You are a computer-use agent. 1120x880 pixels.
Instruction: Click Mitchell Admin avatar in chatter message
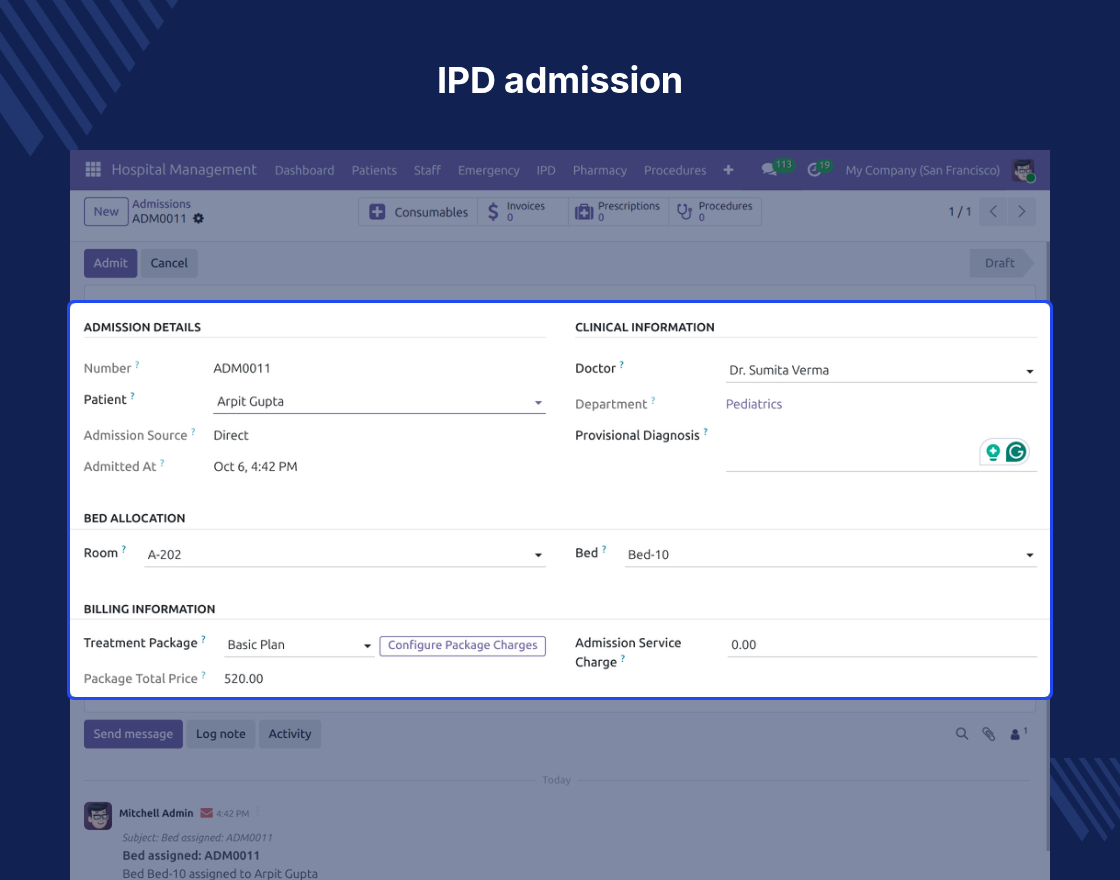point(98,816)
